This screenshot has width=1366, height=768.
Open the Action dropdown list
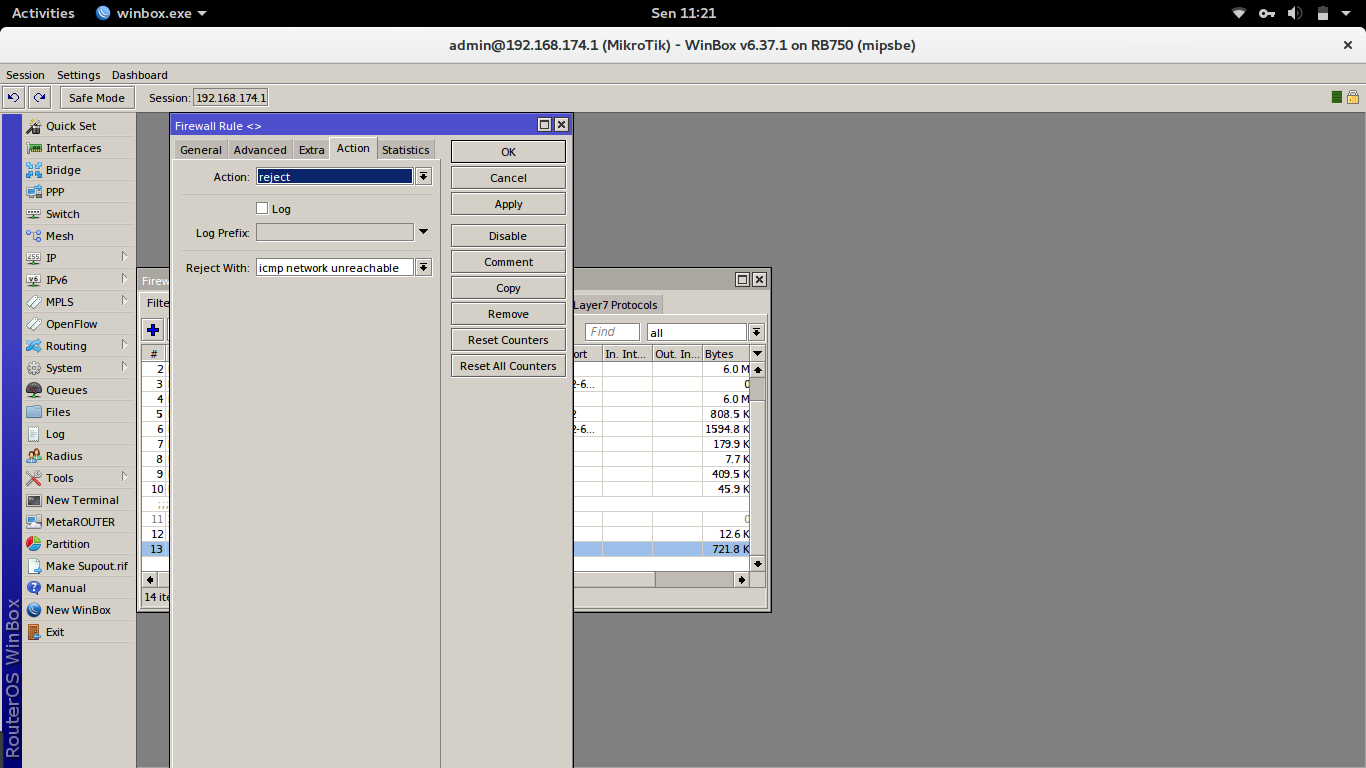pyautogui.click(x=424, y=176)
